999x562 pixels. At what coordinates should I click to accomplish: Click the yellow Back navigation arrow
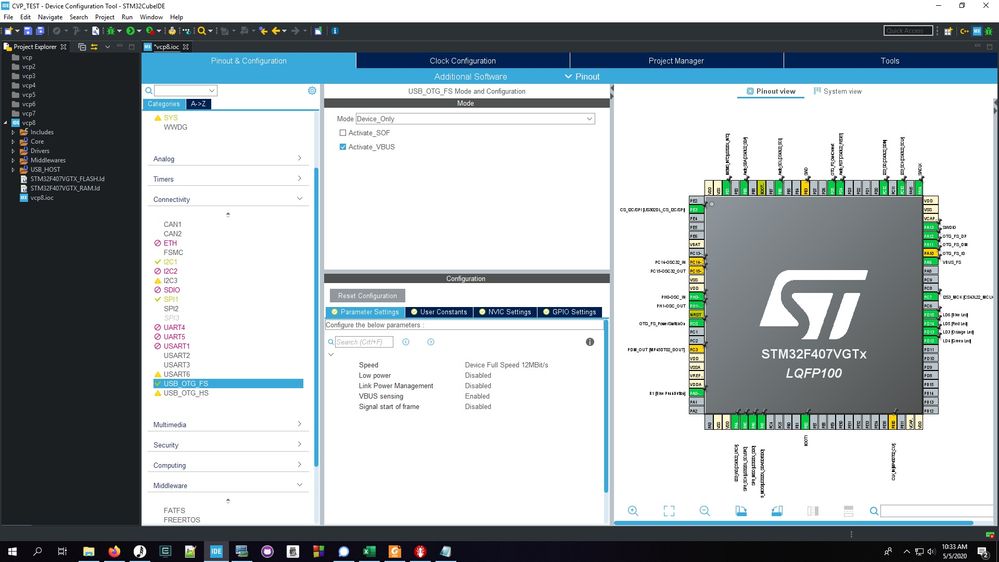(276, 31)
